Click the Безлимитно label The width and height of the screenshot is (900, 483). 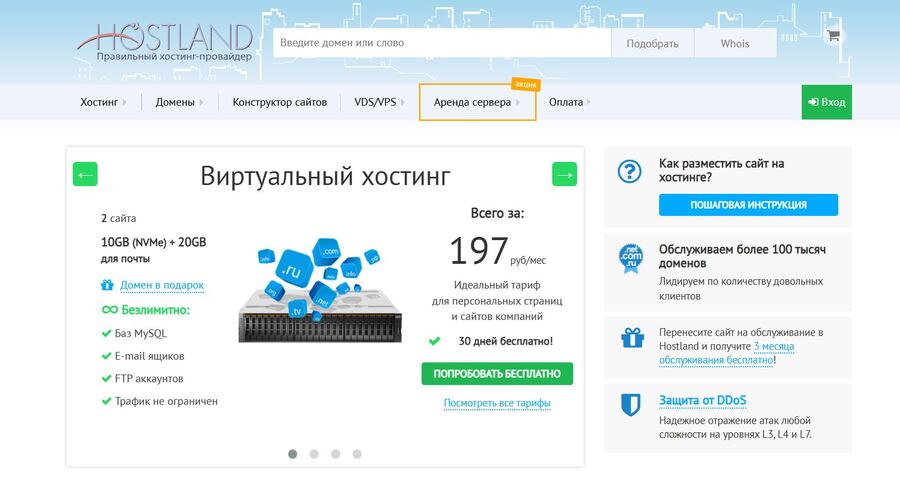pos(156,310)
